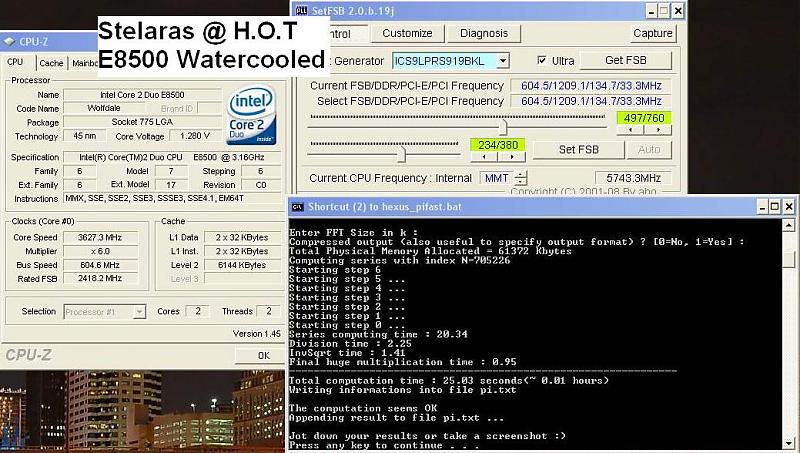Click the Revision value C0
This screenshot has width=800, height=453.
click(261, 185)
